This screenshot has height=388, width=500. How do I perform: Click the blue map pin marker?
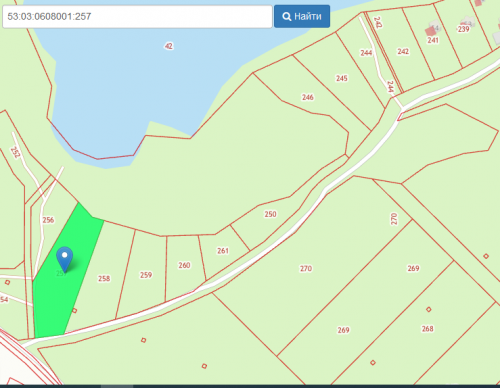[65, 259]
